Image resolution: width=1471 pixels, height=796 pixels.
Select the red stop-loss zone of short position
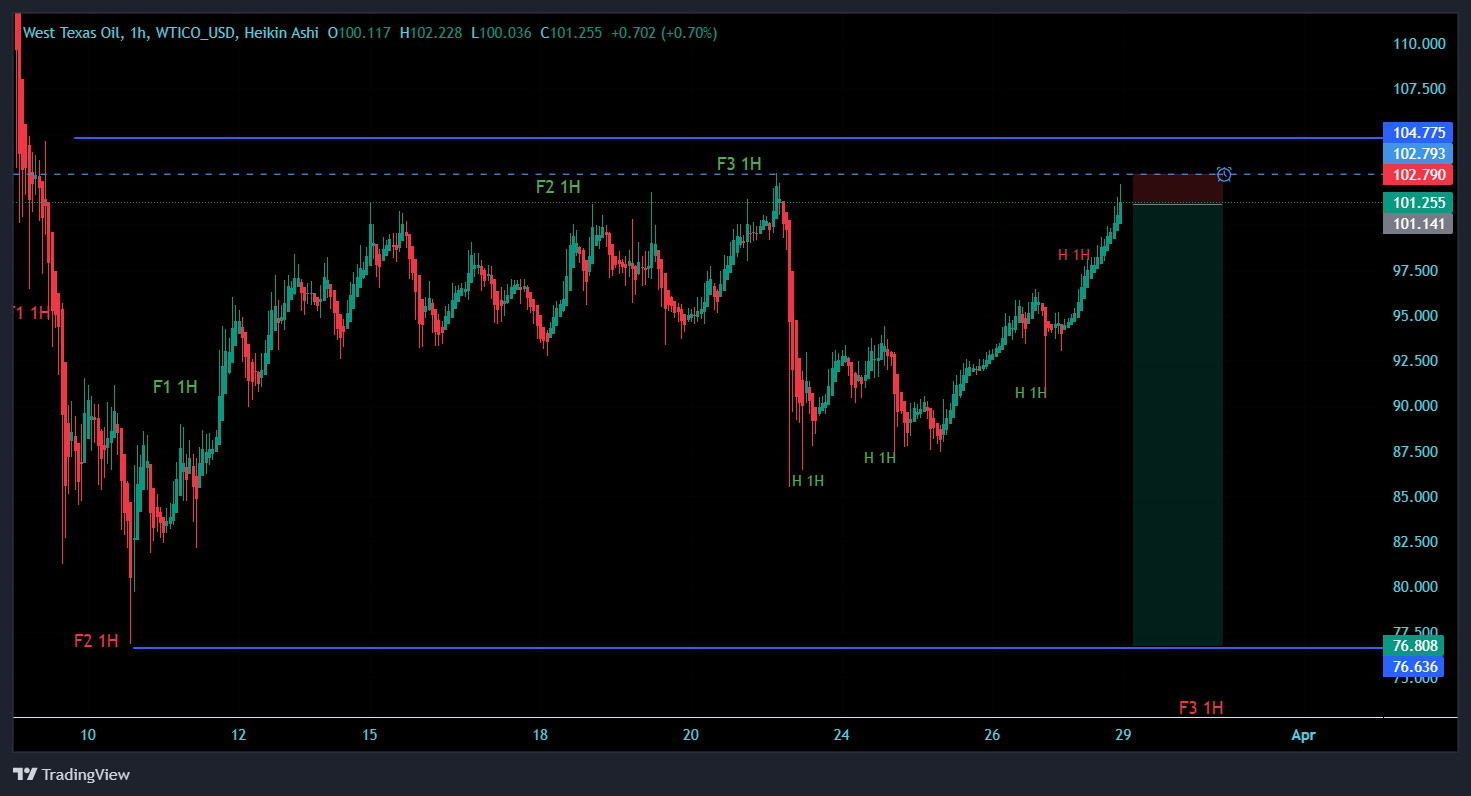point(1177,189)
